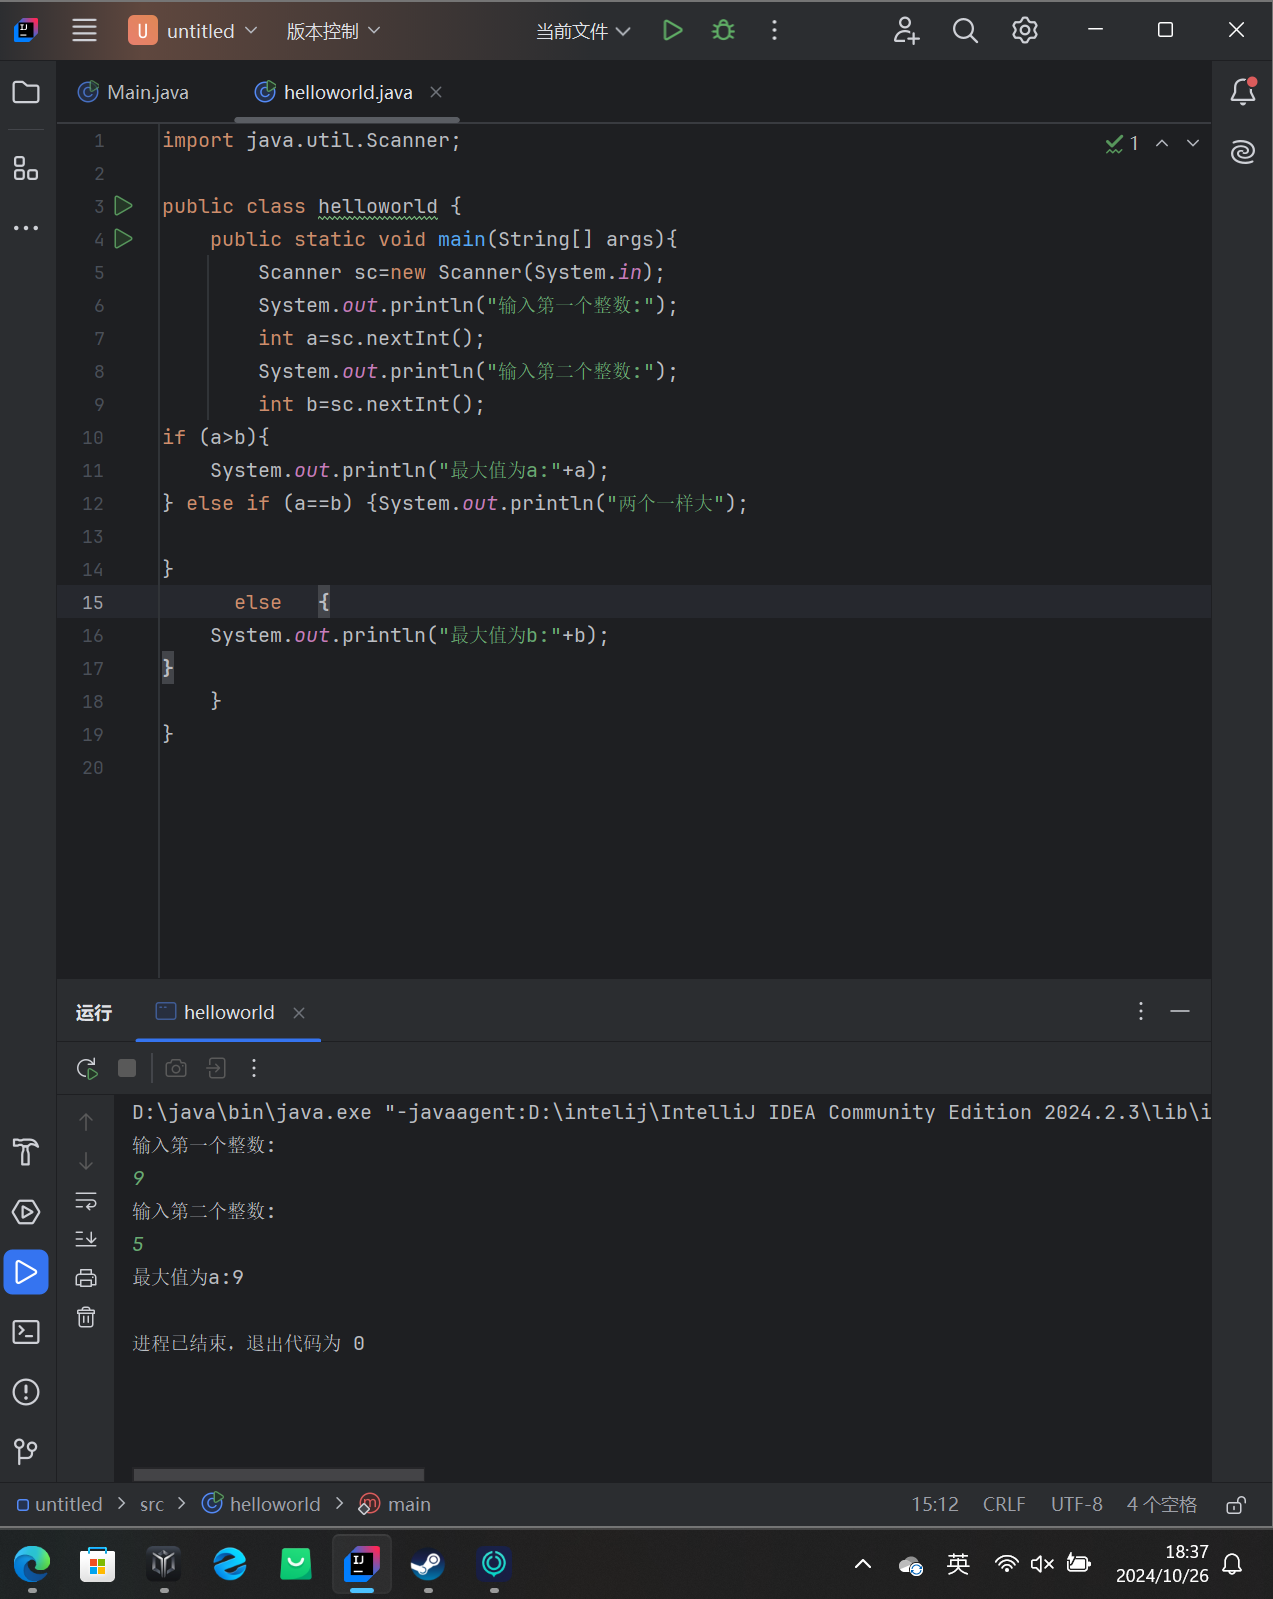This screenshot has width=1273, height=1599.
Task: Open the Problems tool window
Action: tap(26, 1392)
